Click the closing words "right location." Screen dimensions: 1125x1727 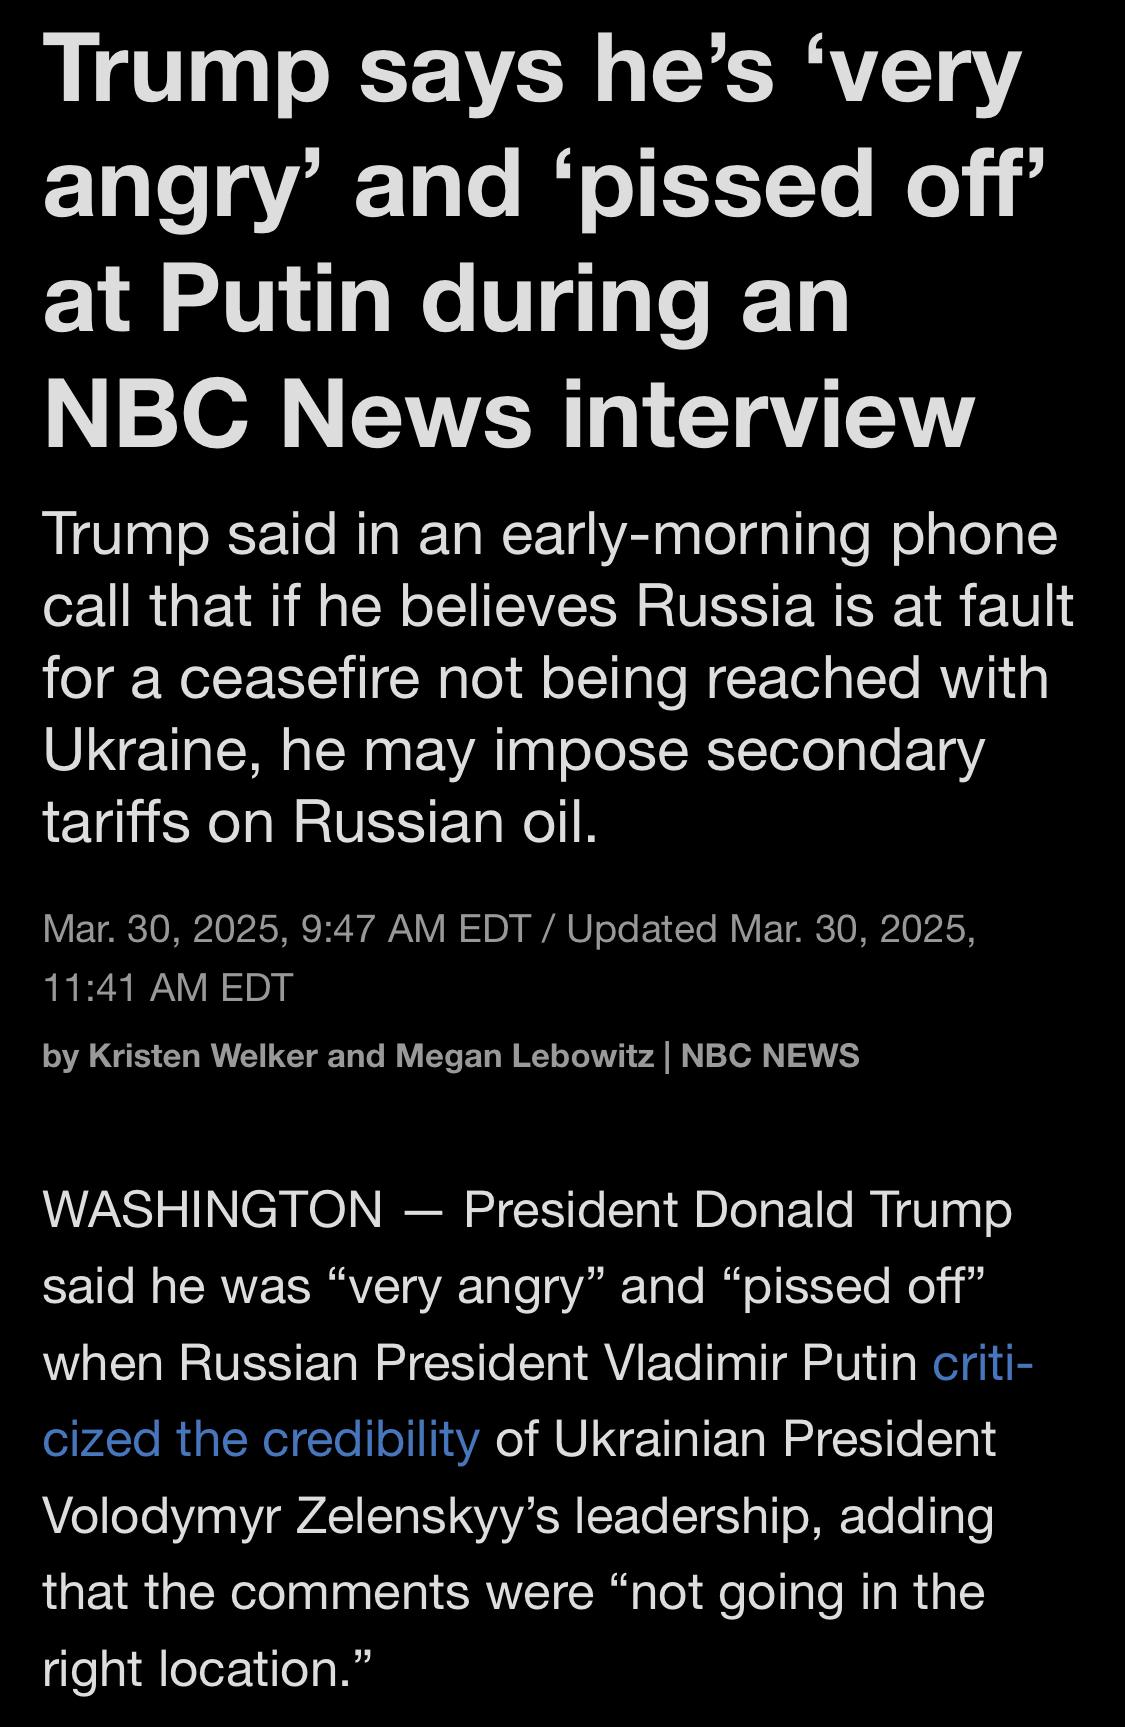click(207, 1669)
